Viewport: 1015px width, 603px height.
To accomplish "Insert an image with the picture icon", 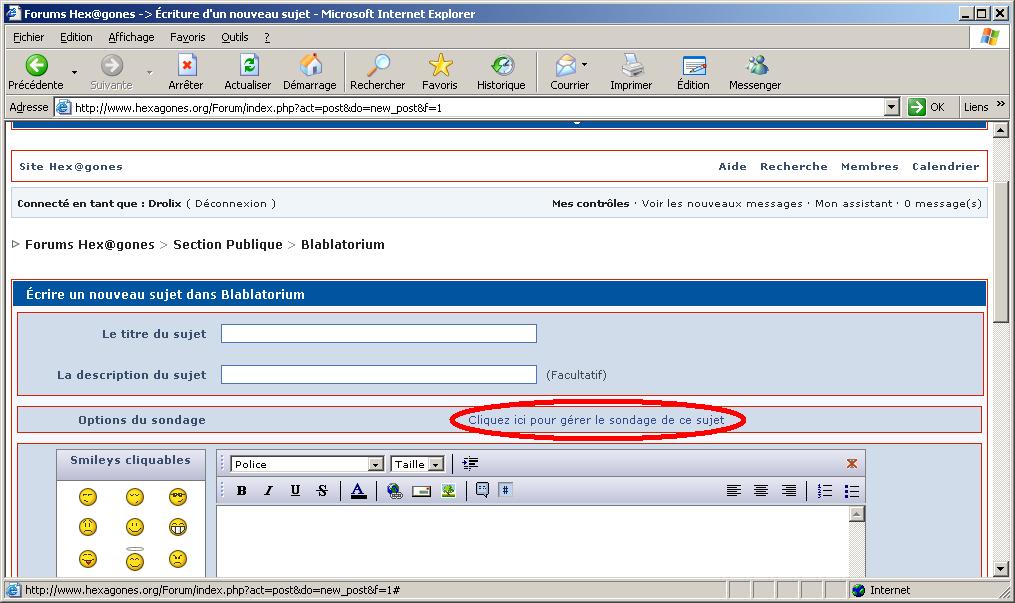I will 448,491.
